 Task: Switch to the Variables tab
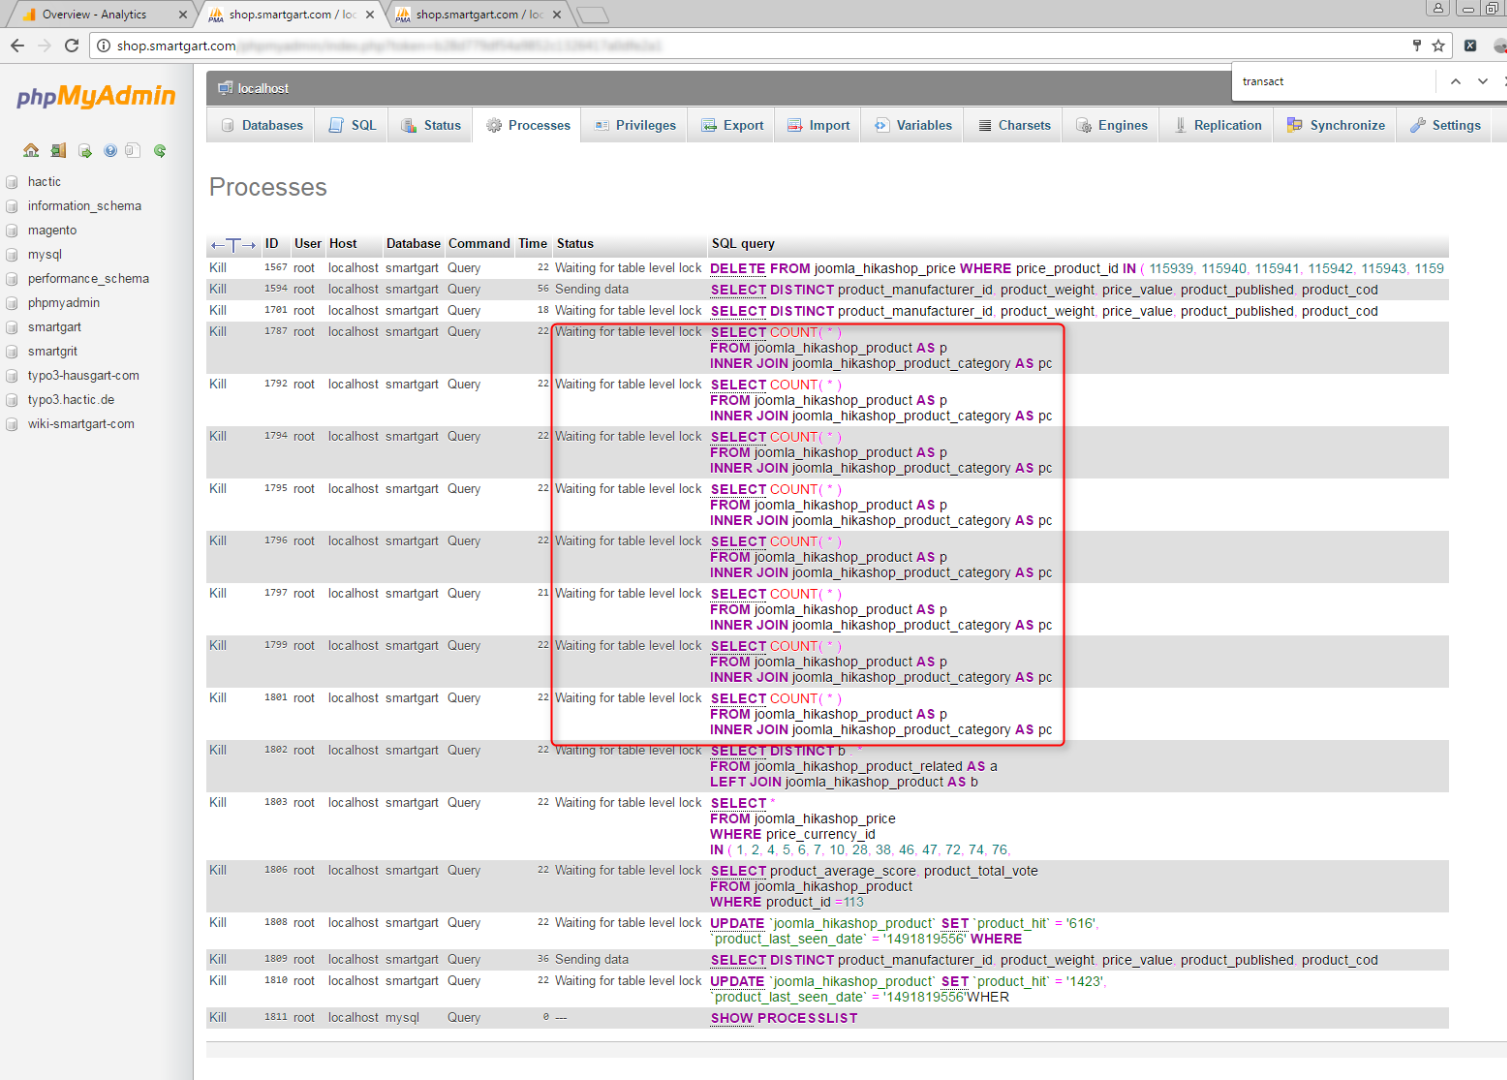[913, 126]
